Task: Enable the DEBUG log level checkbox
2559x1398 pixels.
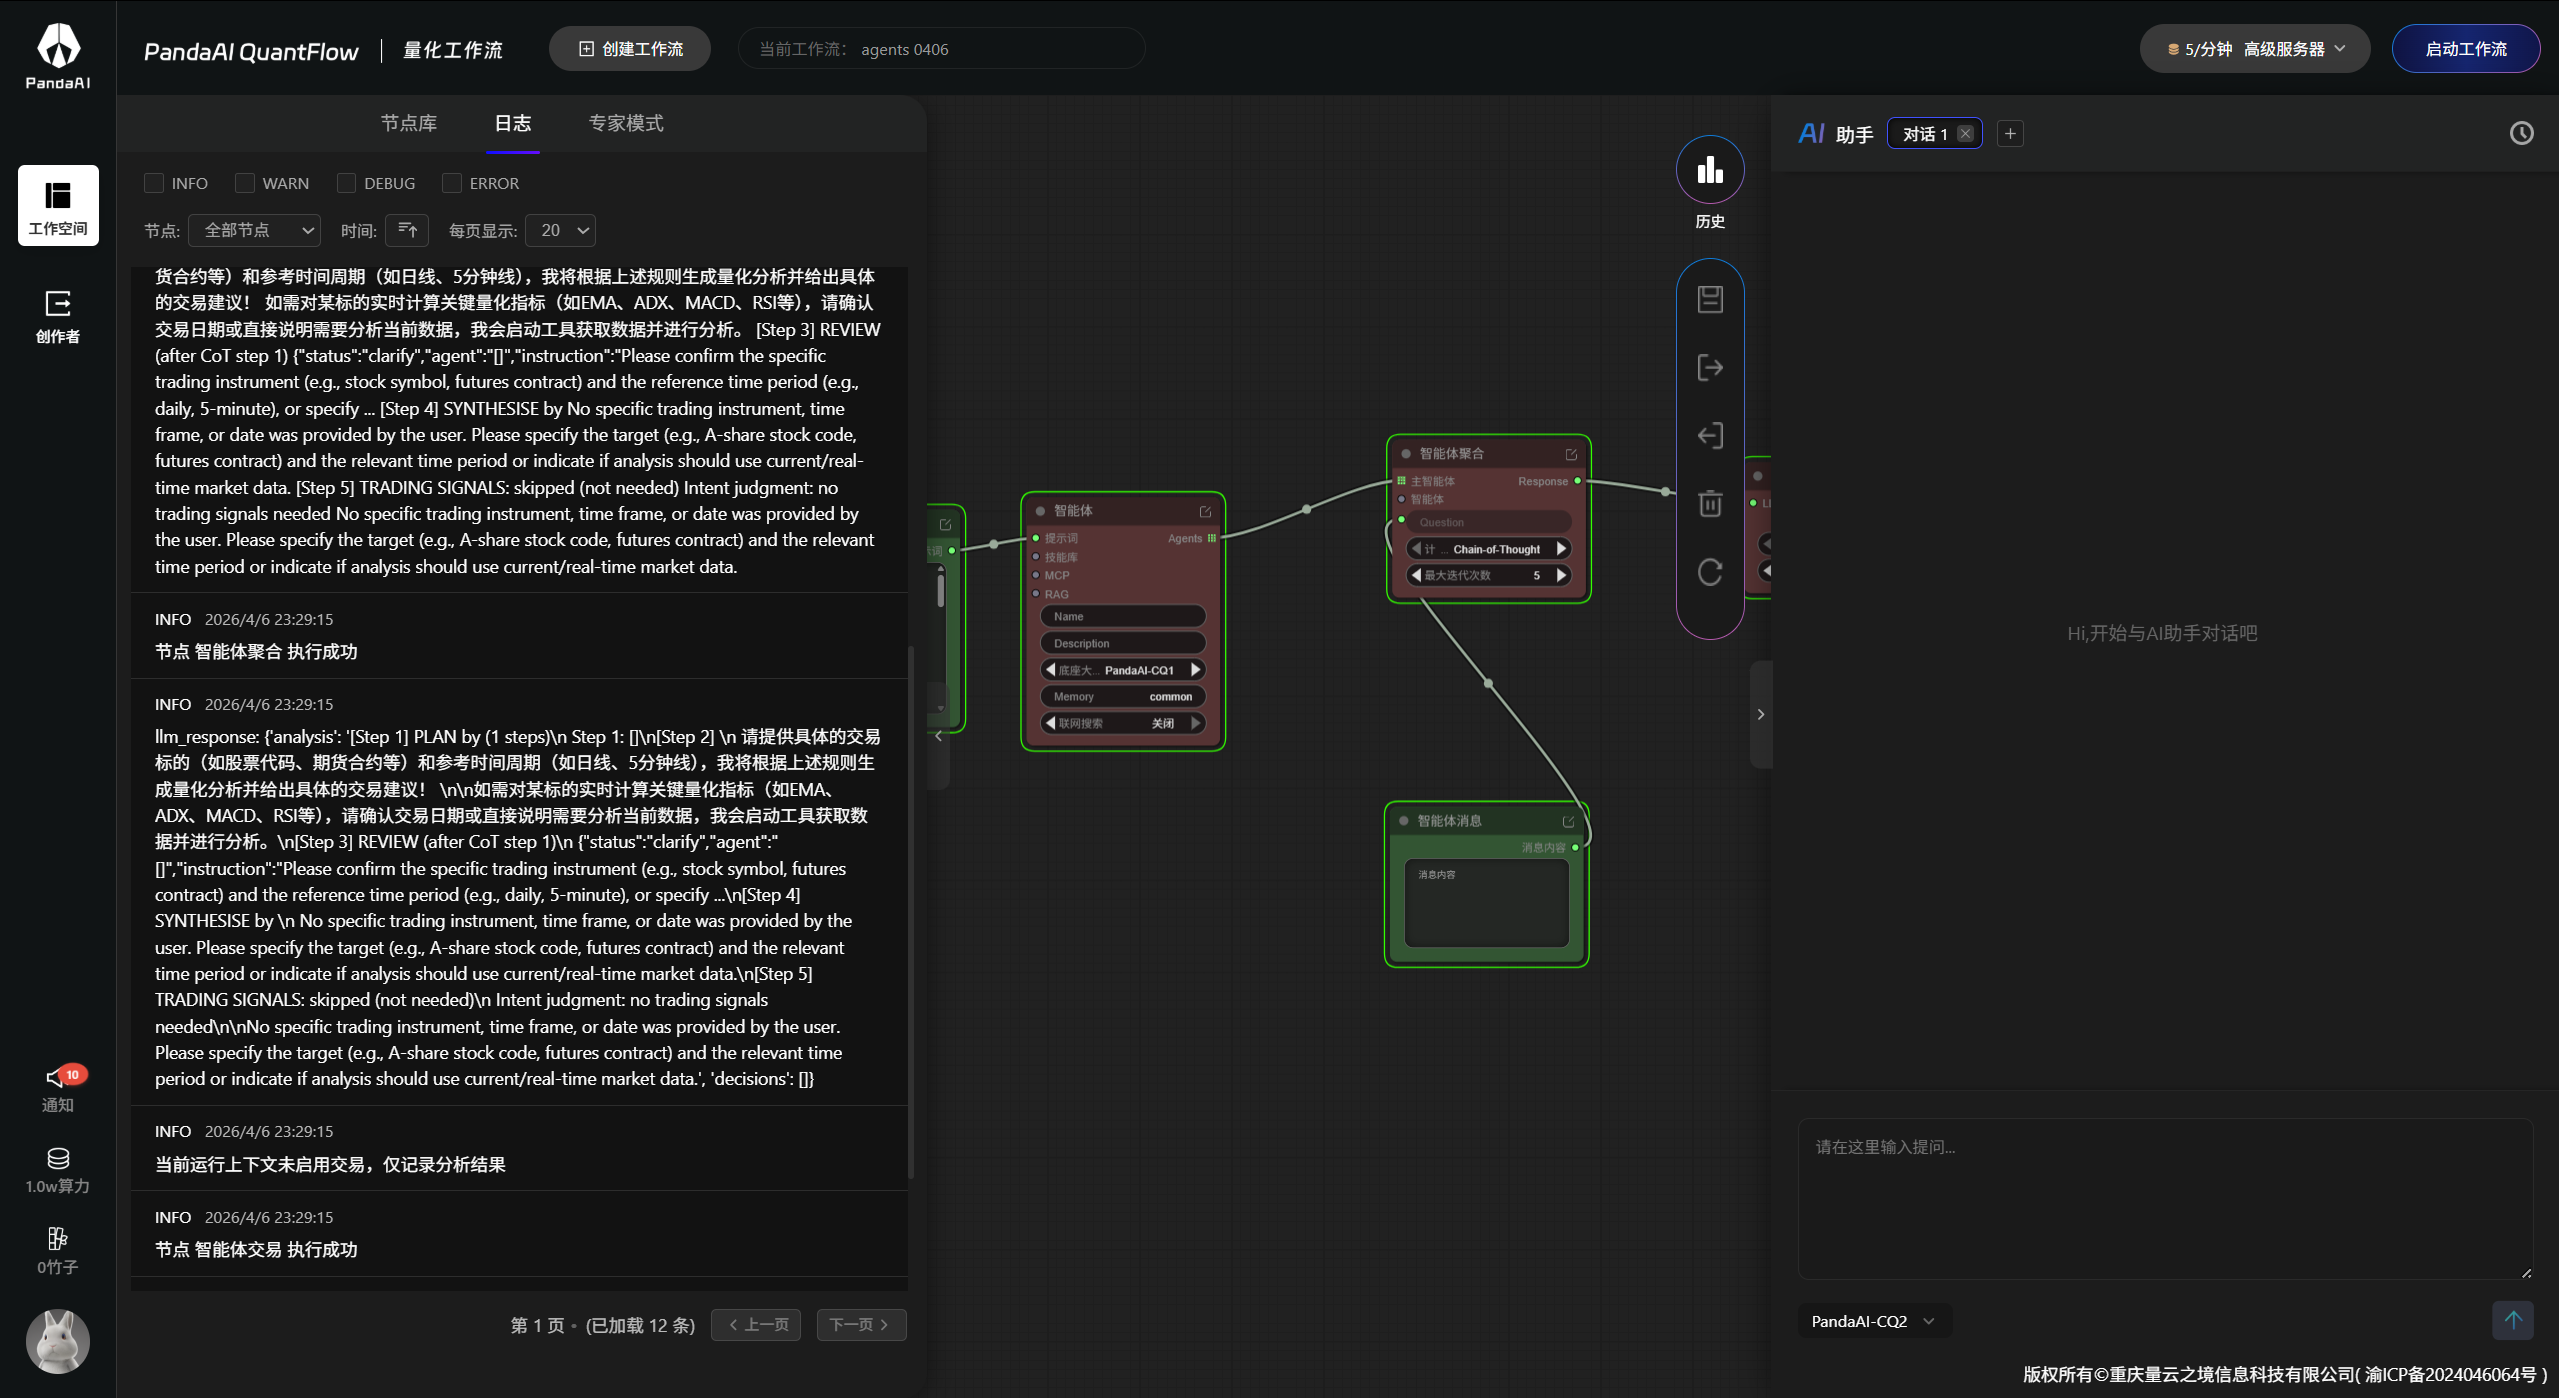Action: point(347,183)
